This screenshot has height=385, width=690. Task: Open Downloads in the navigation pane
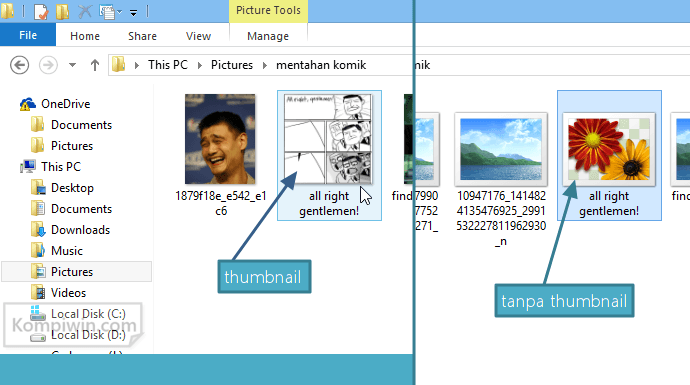[81, 230]
